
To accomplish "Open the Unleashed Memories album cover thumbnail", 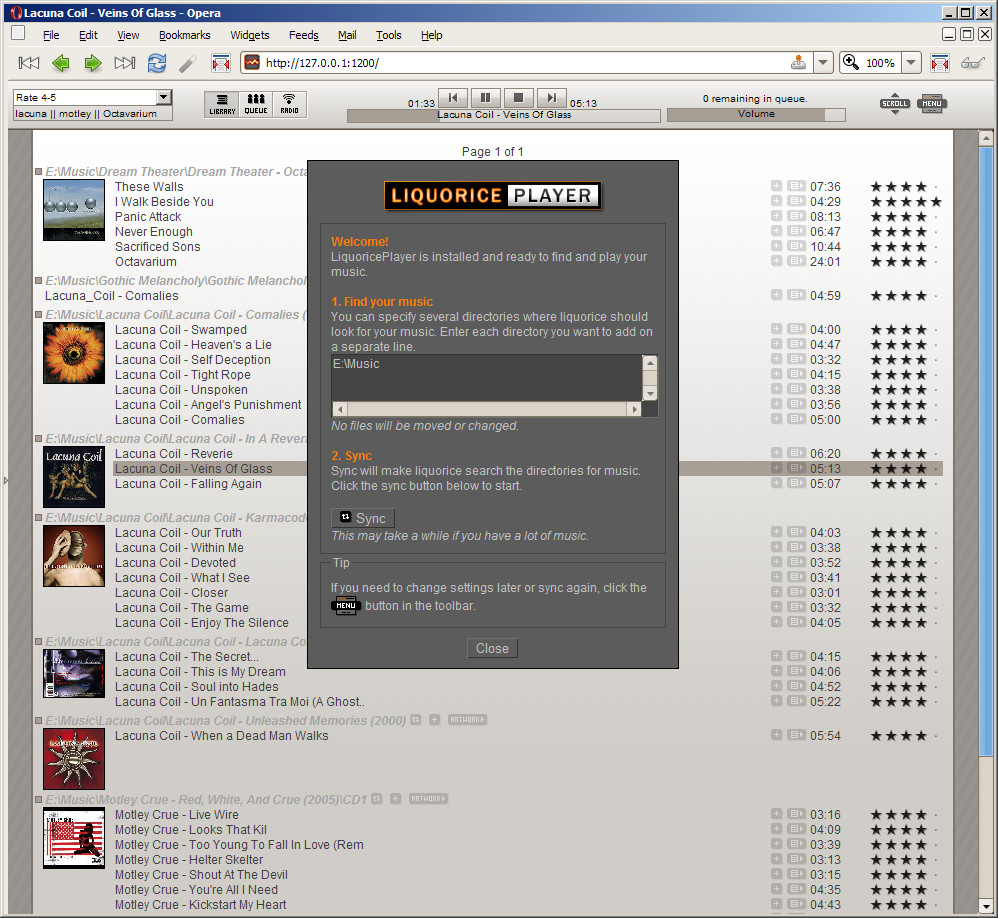I will pos(74,759).
